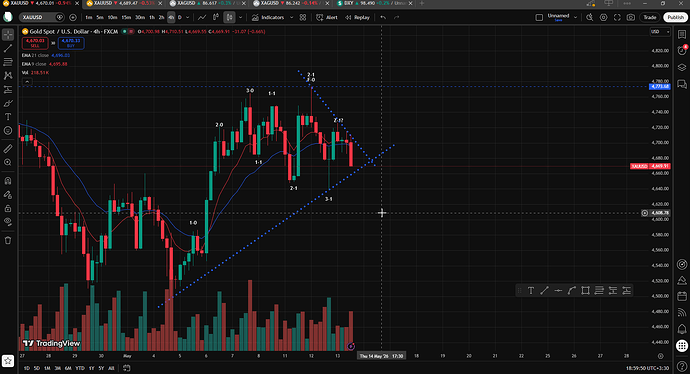
Task: Click the compare or add symbol plus icon
Action: [73, 18]
